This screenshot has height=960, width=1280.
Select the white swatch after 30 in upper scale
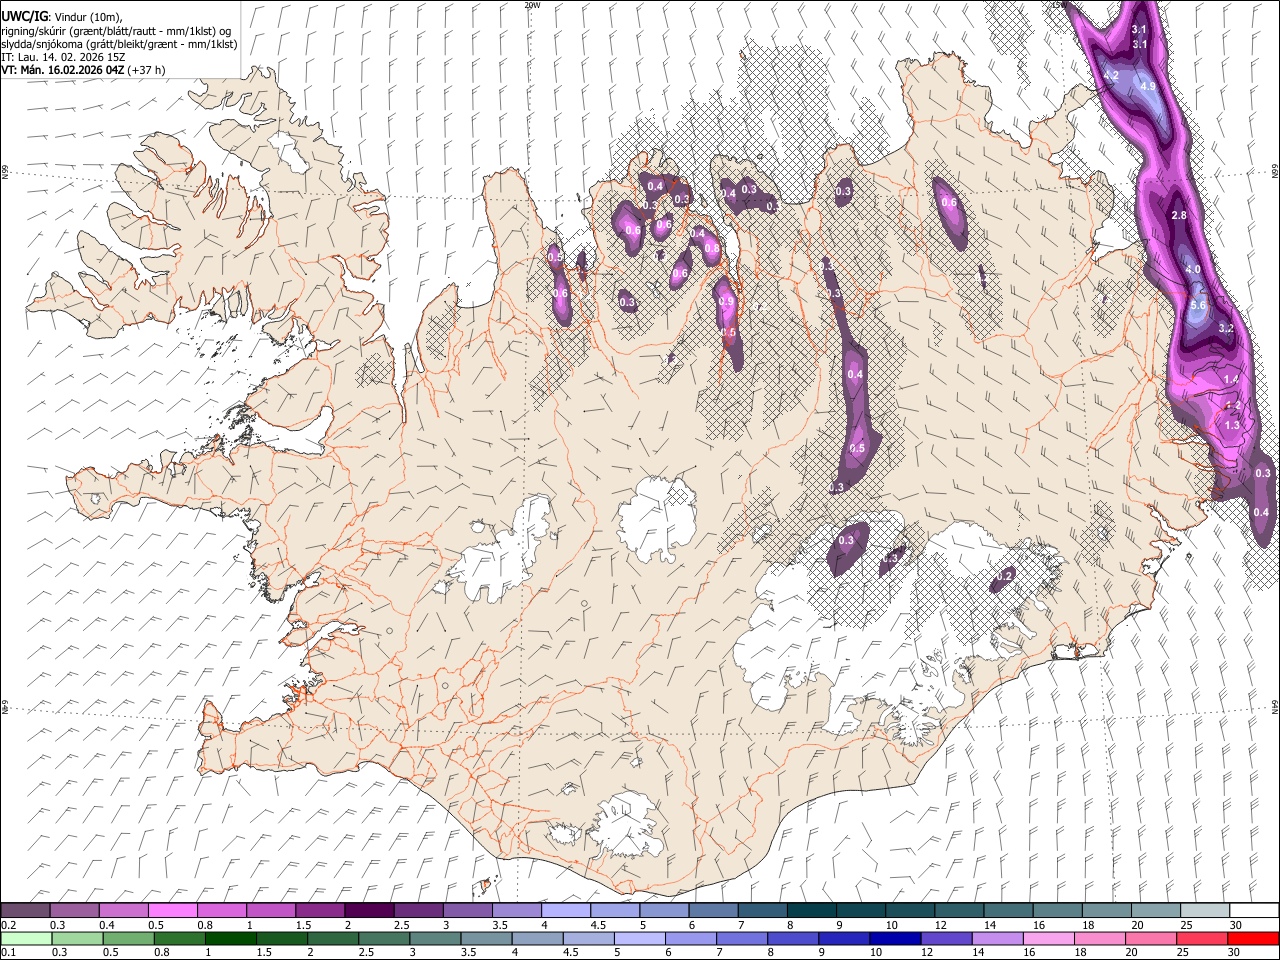click(1254, 911)
